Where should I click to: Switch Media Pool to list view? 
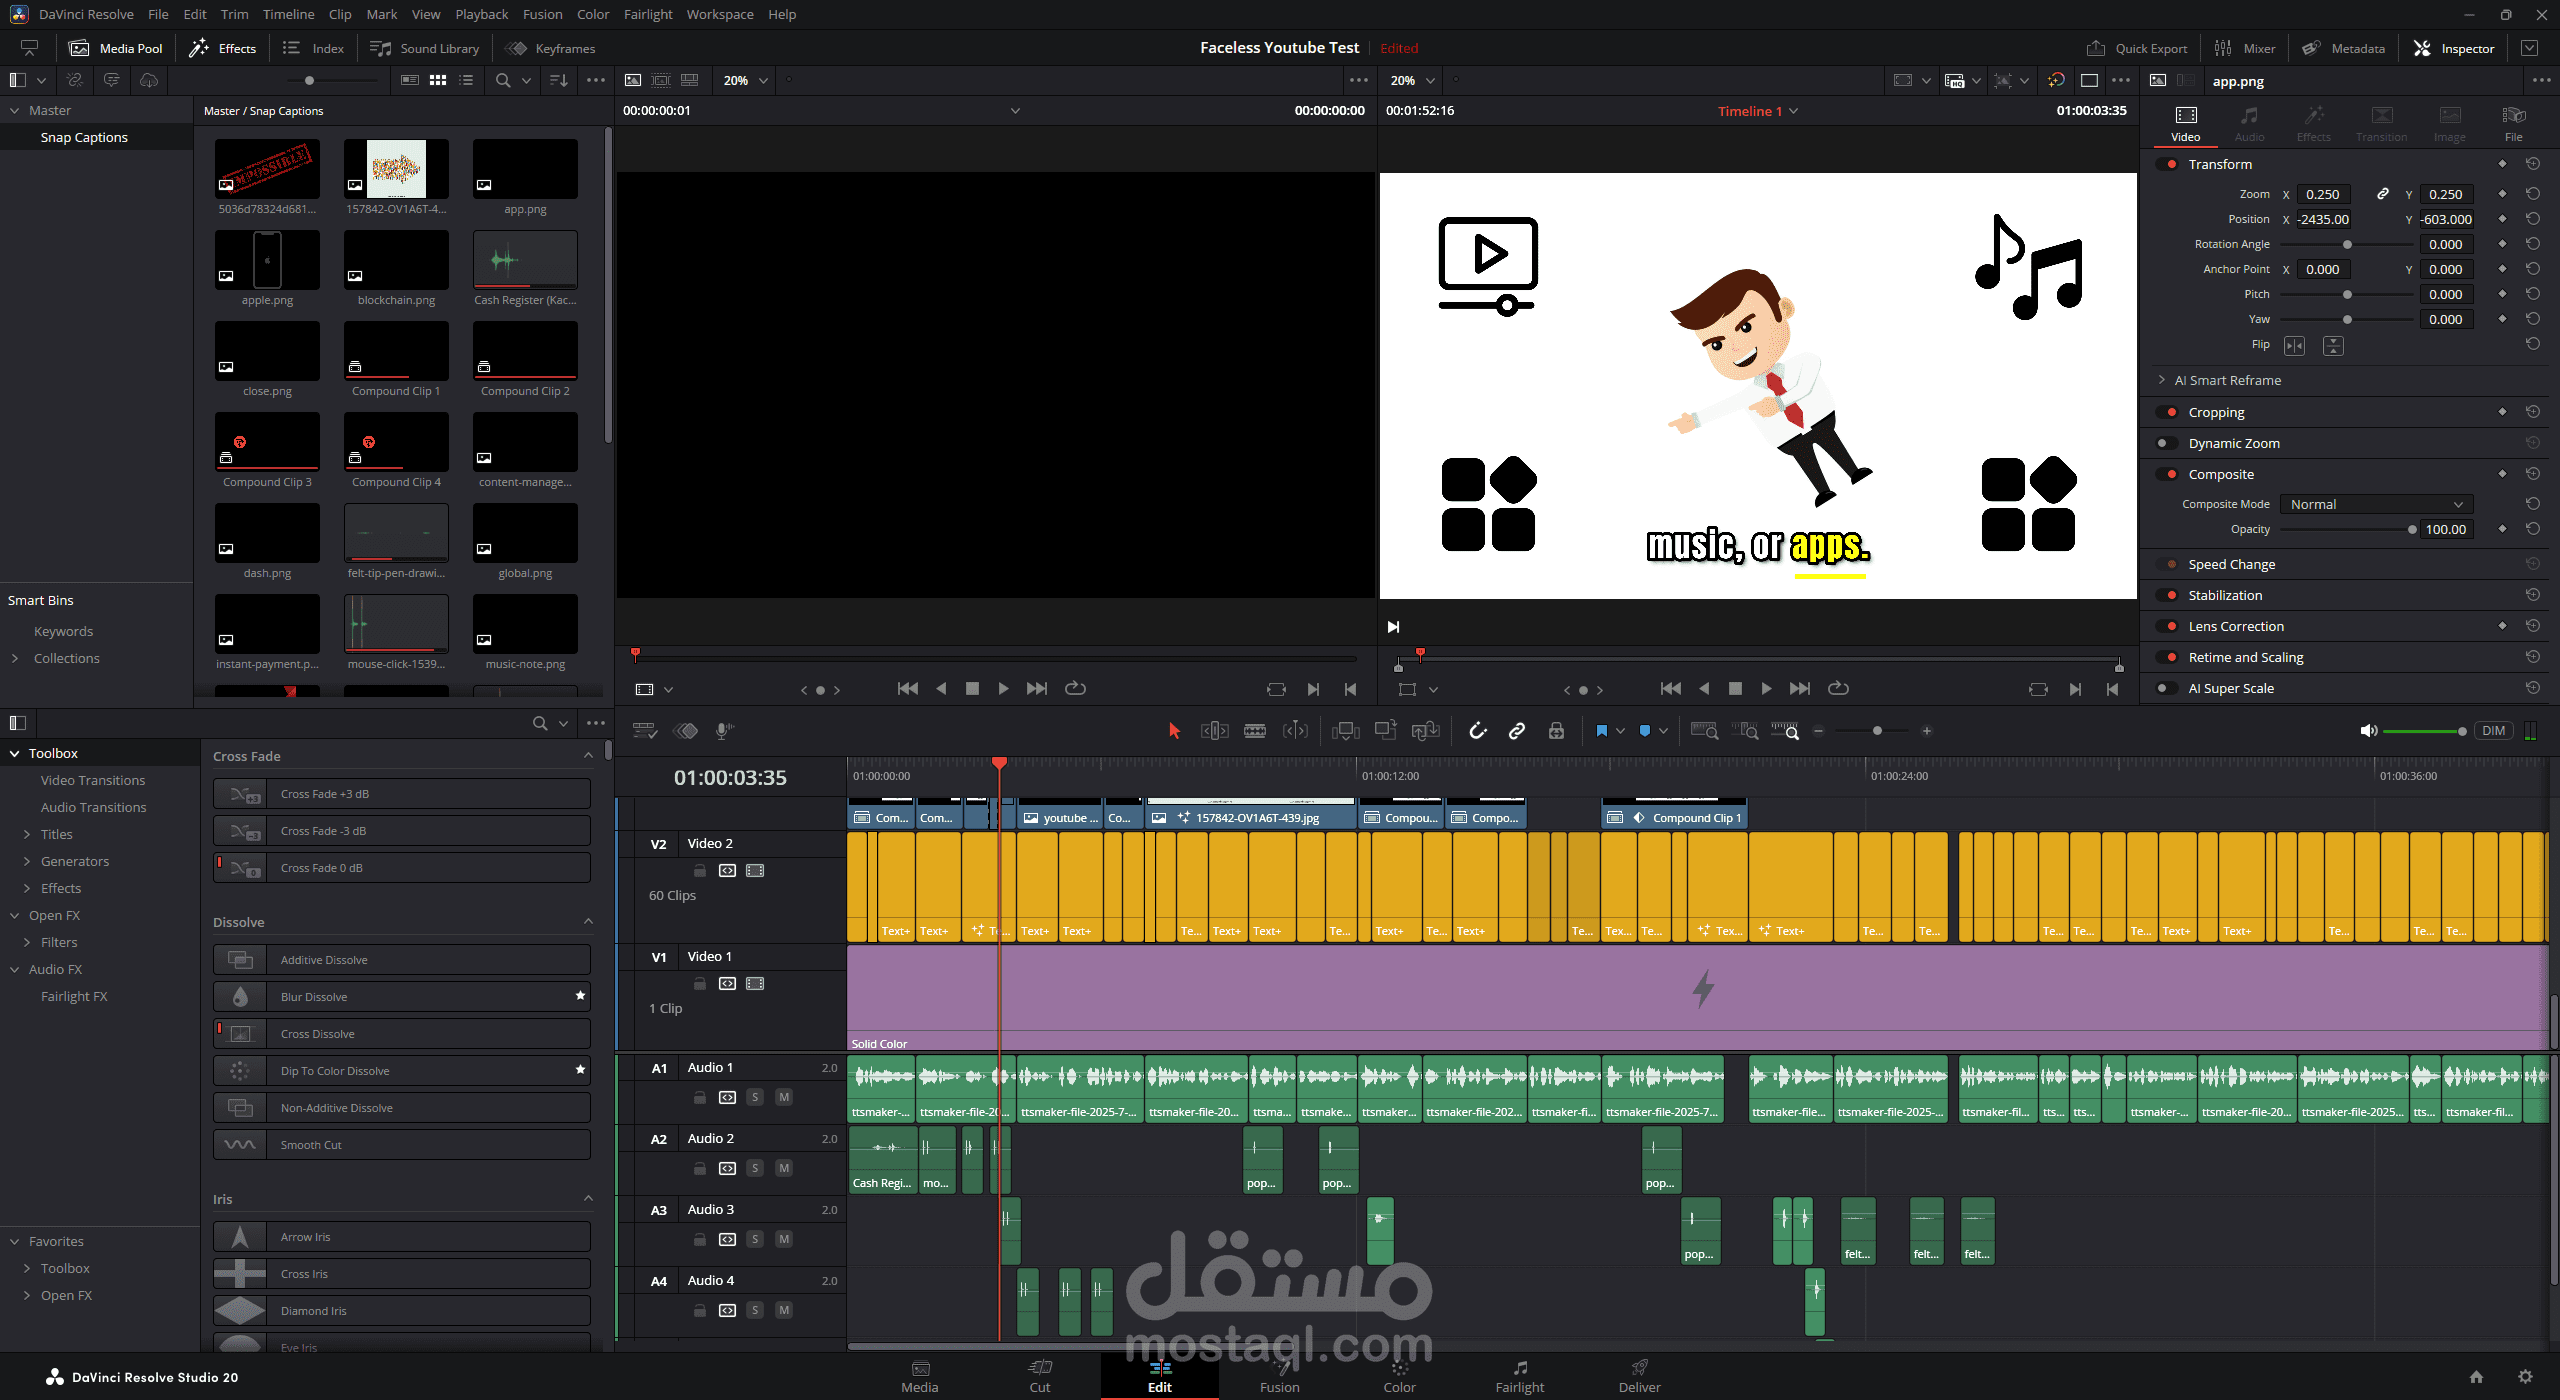tap(466, 80)
